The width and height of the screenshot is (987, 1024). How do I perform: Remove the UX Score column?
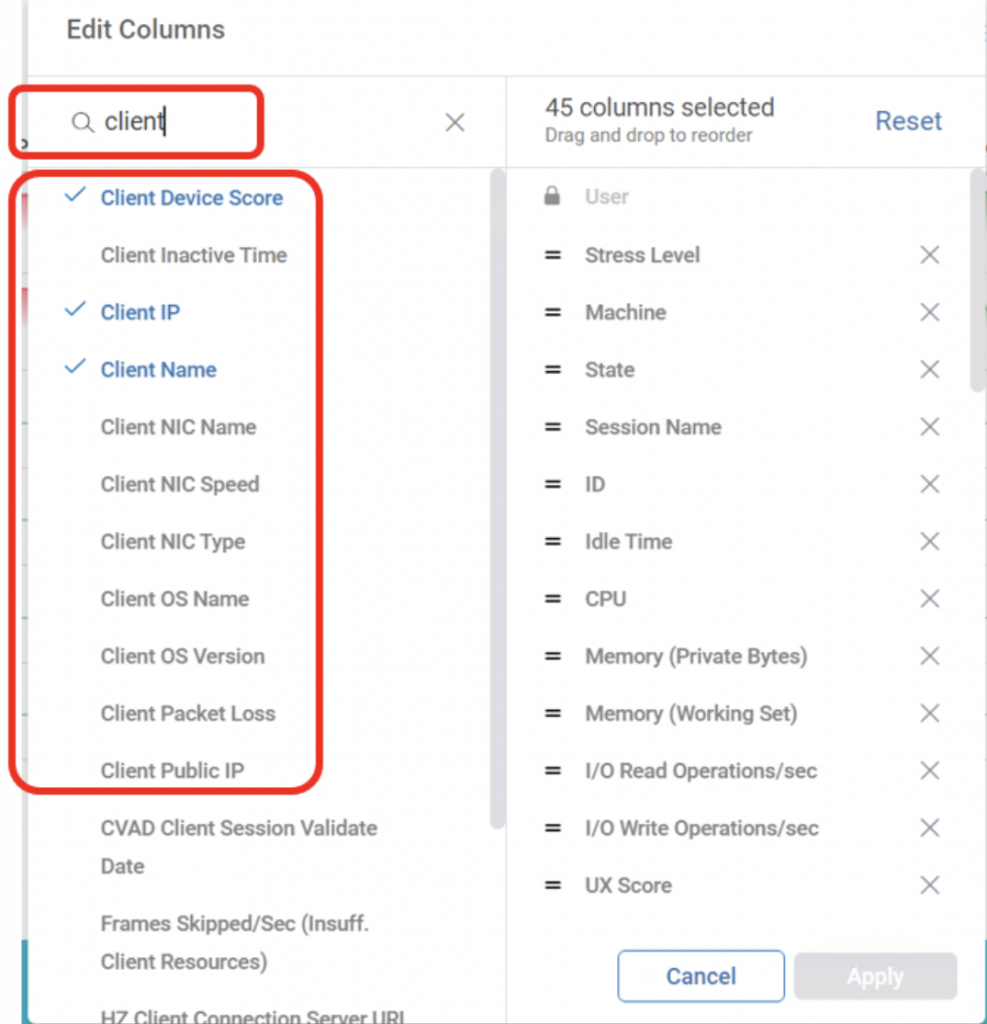930,885
